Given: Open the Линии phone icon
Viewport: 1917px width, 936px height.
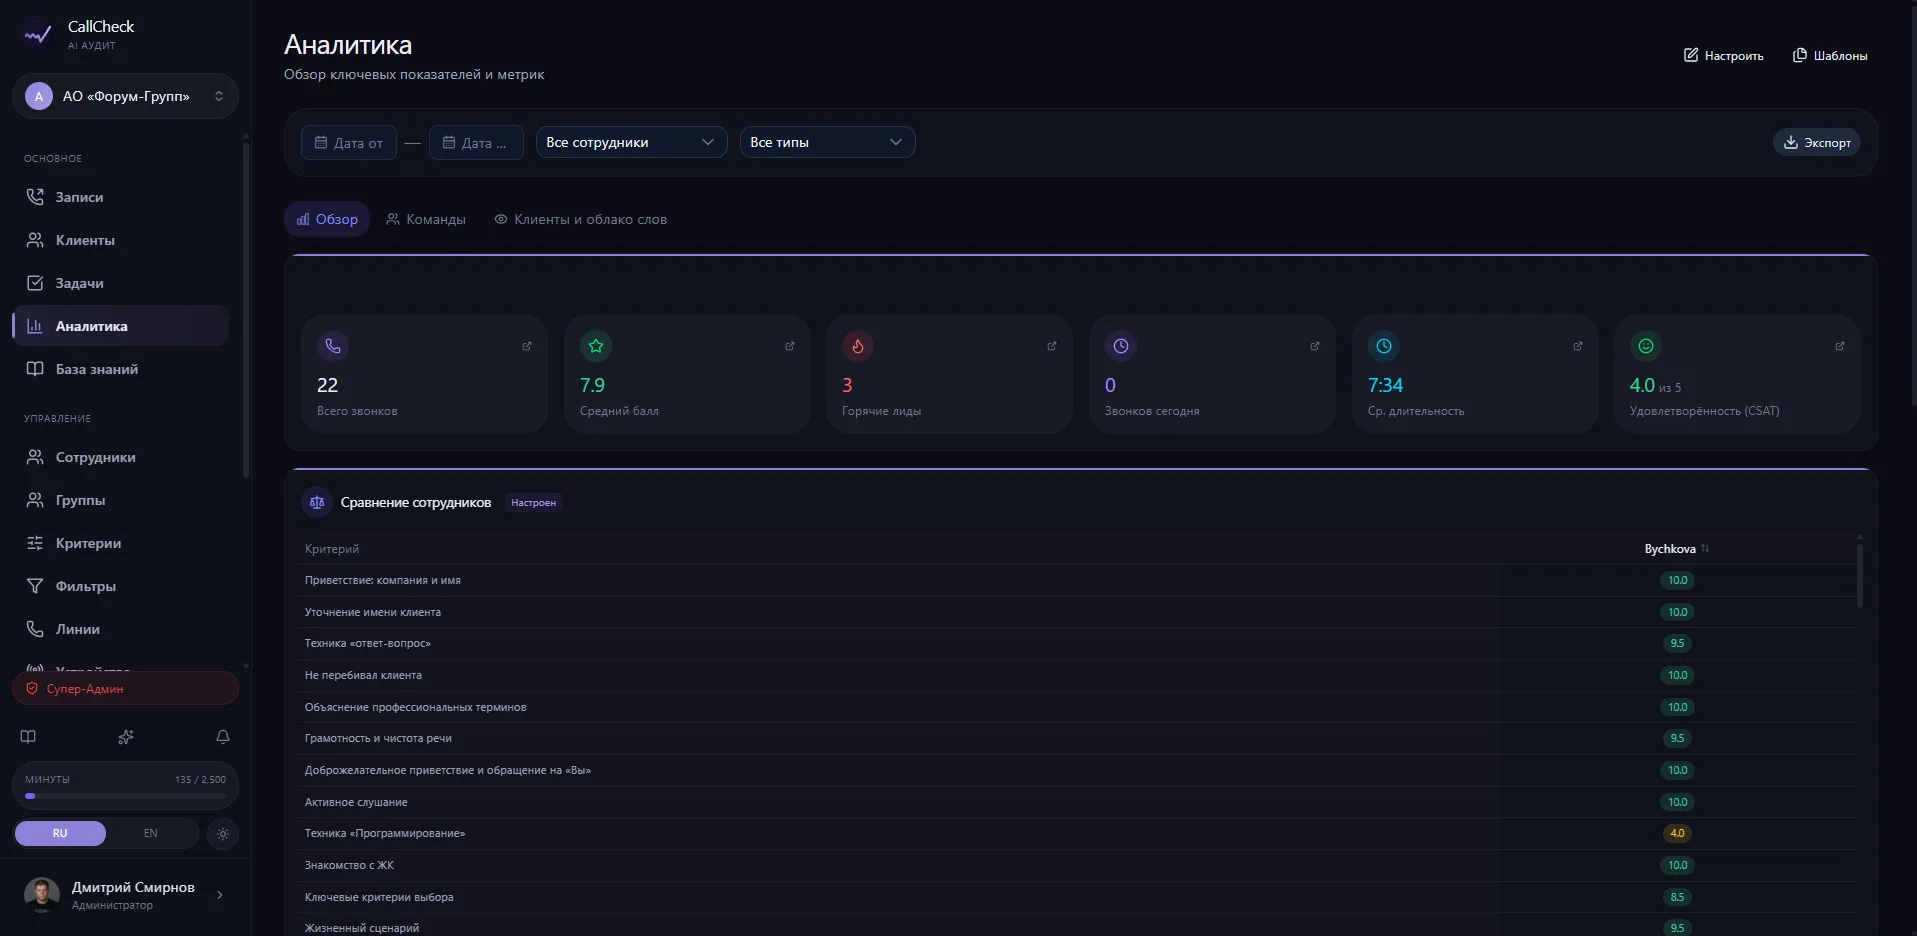Looking at the screenshot, I should coord(35,629).
